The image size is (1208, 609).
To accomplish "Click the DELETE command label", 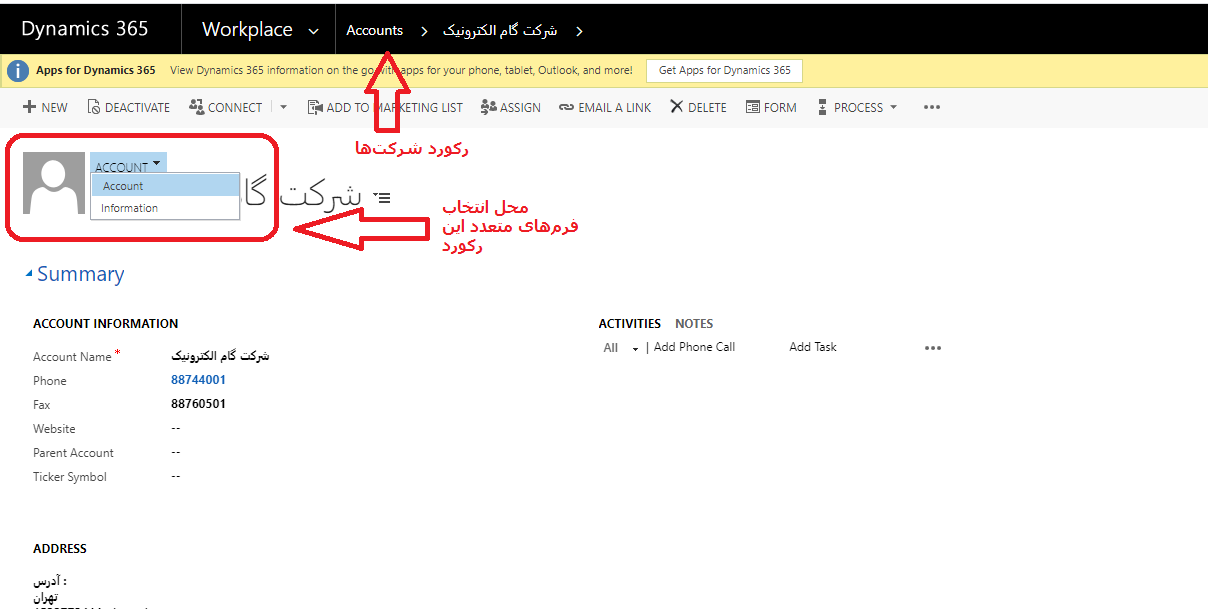I will point(707,107).
